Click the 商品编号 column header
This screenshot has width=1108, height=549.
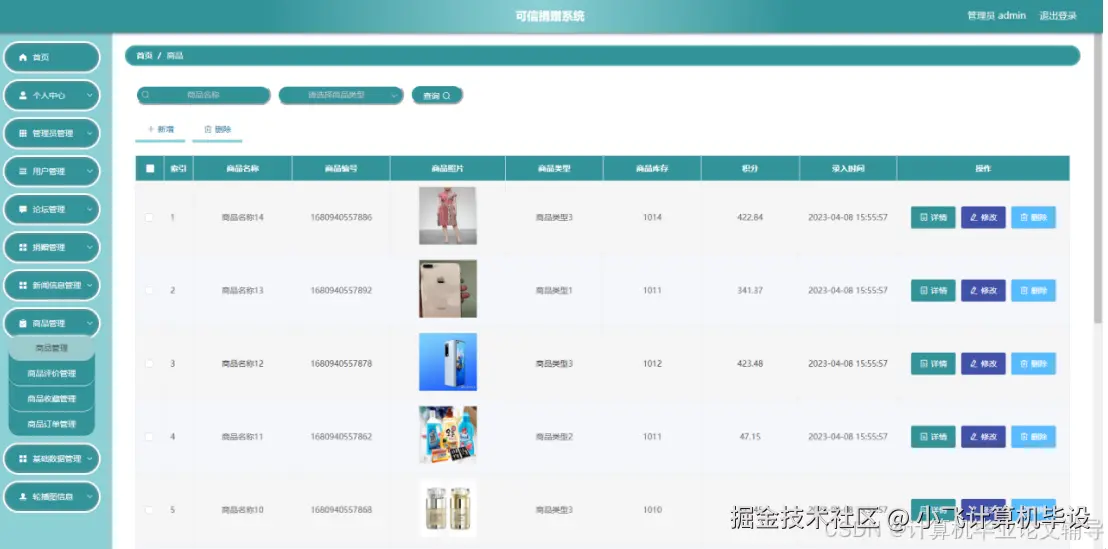point(341,169)
